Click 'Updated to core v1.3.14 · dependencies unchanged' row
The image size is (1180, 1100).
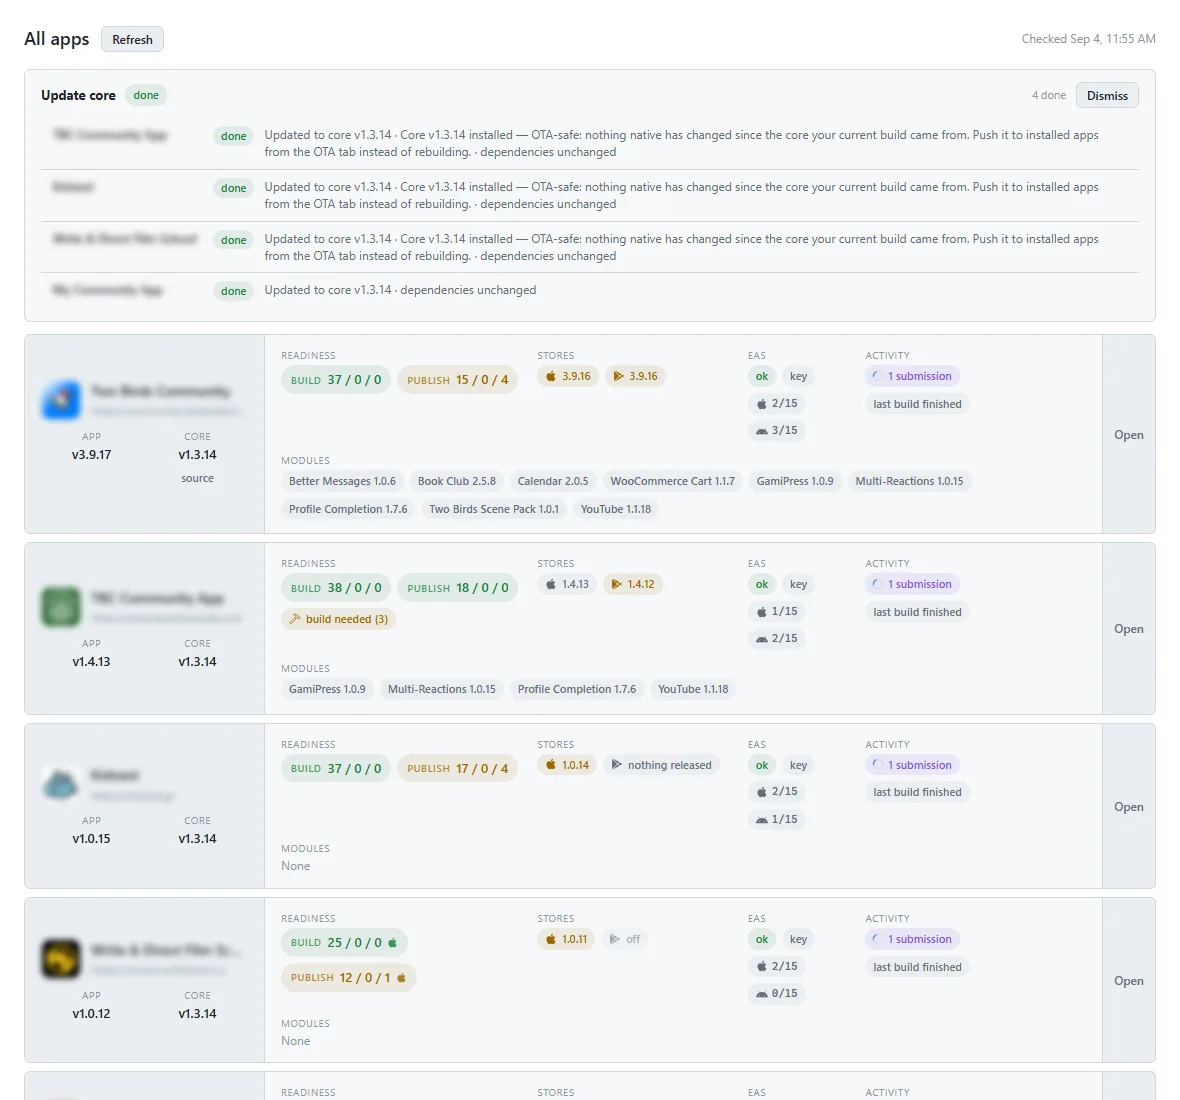coord(590,290)
